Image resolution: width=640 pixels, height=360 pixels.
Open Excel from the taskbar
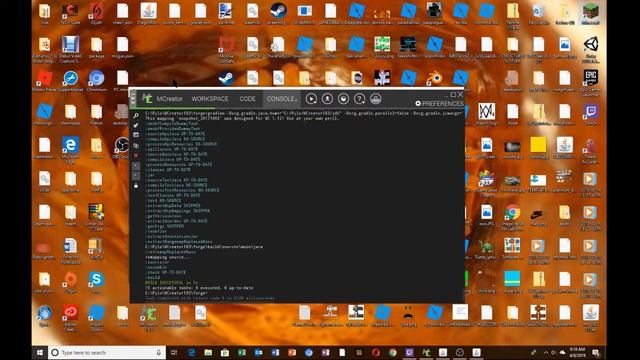[242, 352]
